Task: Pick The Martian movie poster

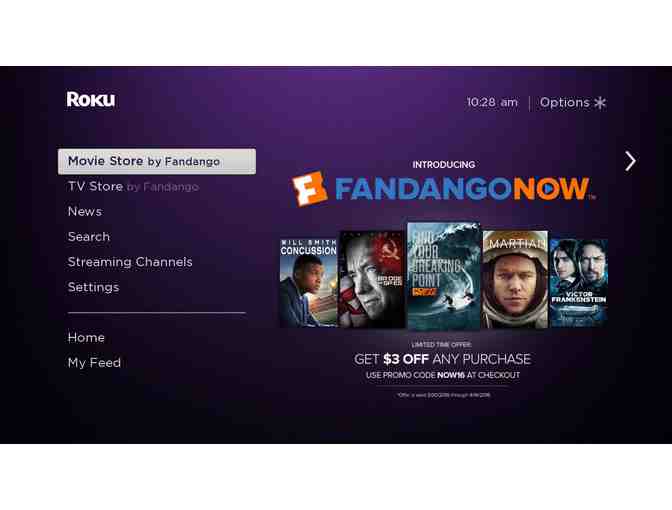Action: click(515, 279)
